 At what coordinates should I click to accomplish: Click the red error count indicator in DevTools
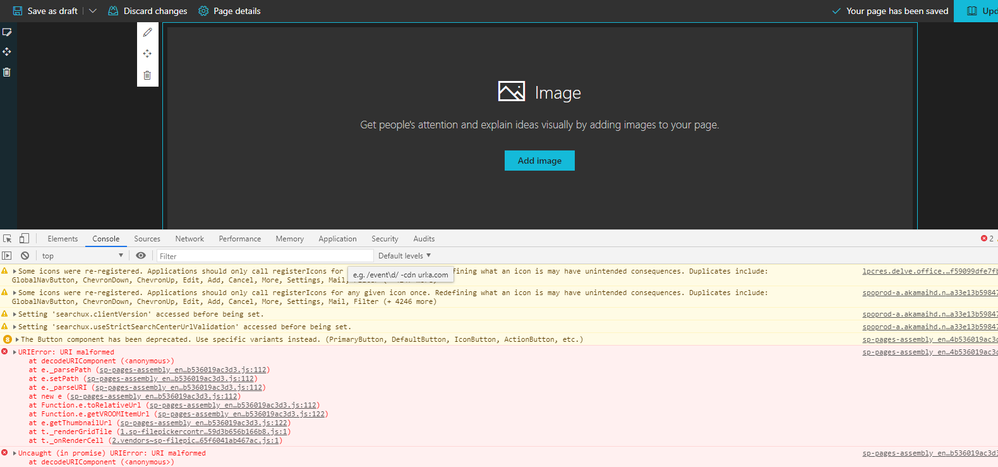pos(988,239)
